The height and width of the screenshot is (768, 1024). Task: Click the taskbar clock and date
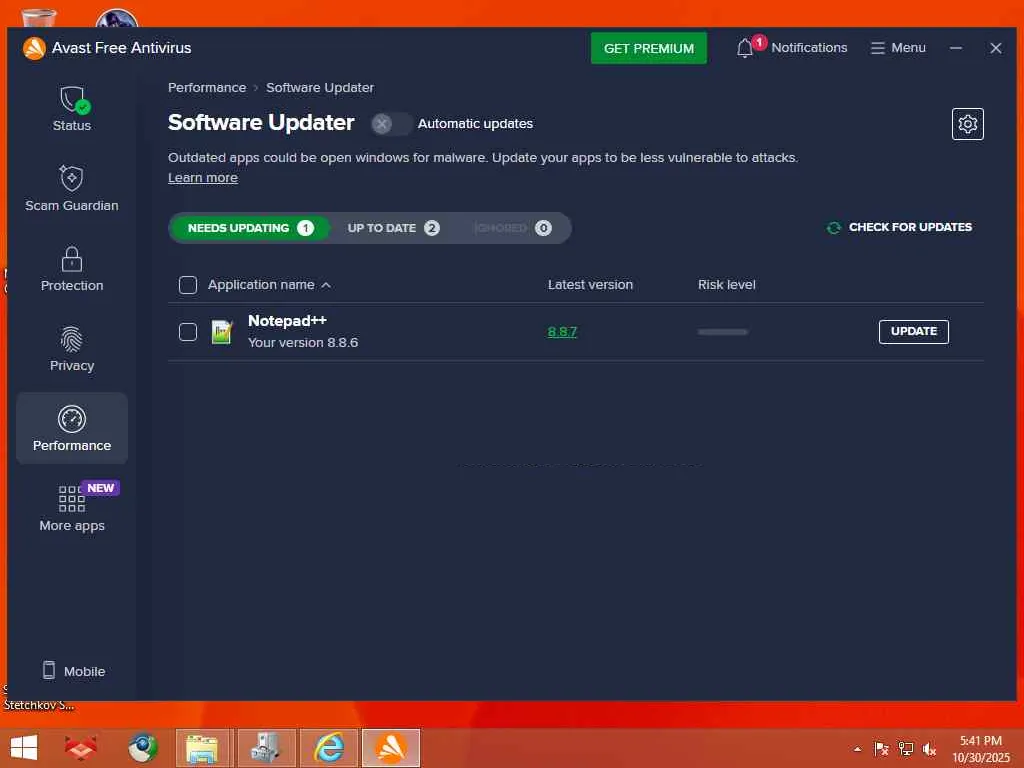click(981, 749)
